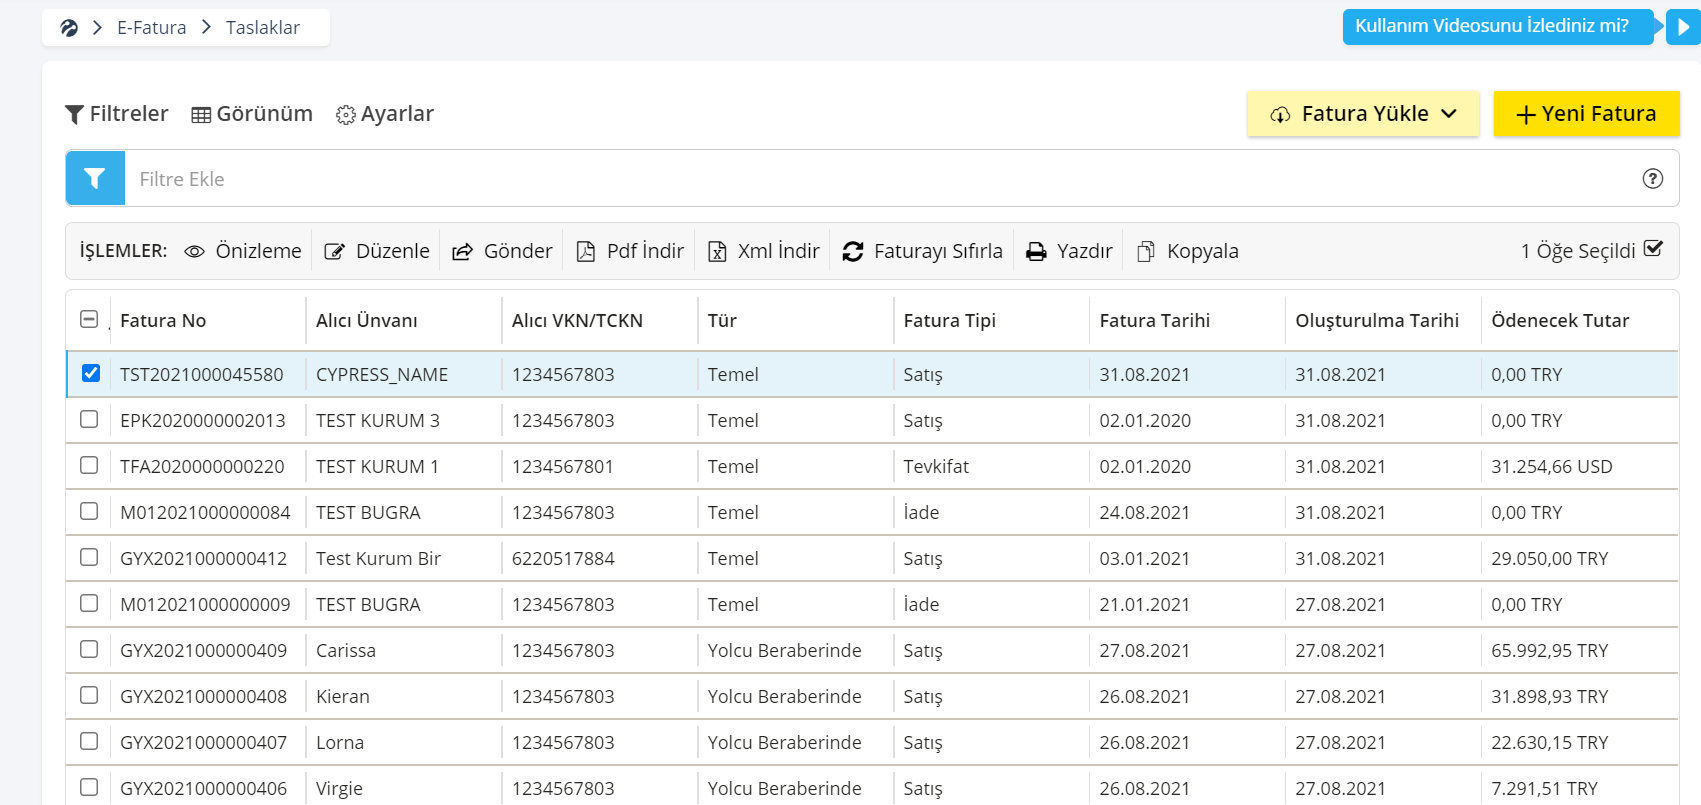Check the GYX2021000000409 row checkbox
This screenshot has width=1701, height=805.
click(89, 649)
